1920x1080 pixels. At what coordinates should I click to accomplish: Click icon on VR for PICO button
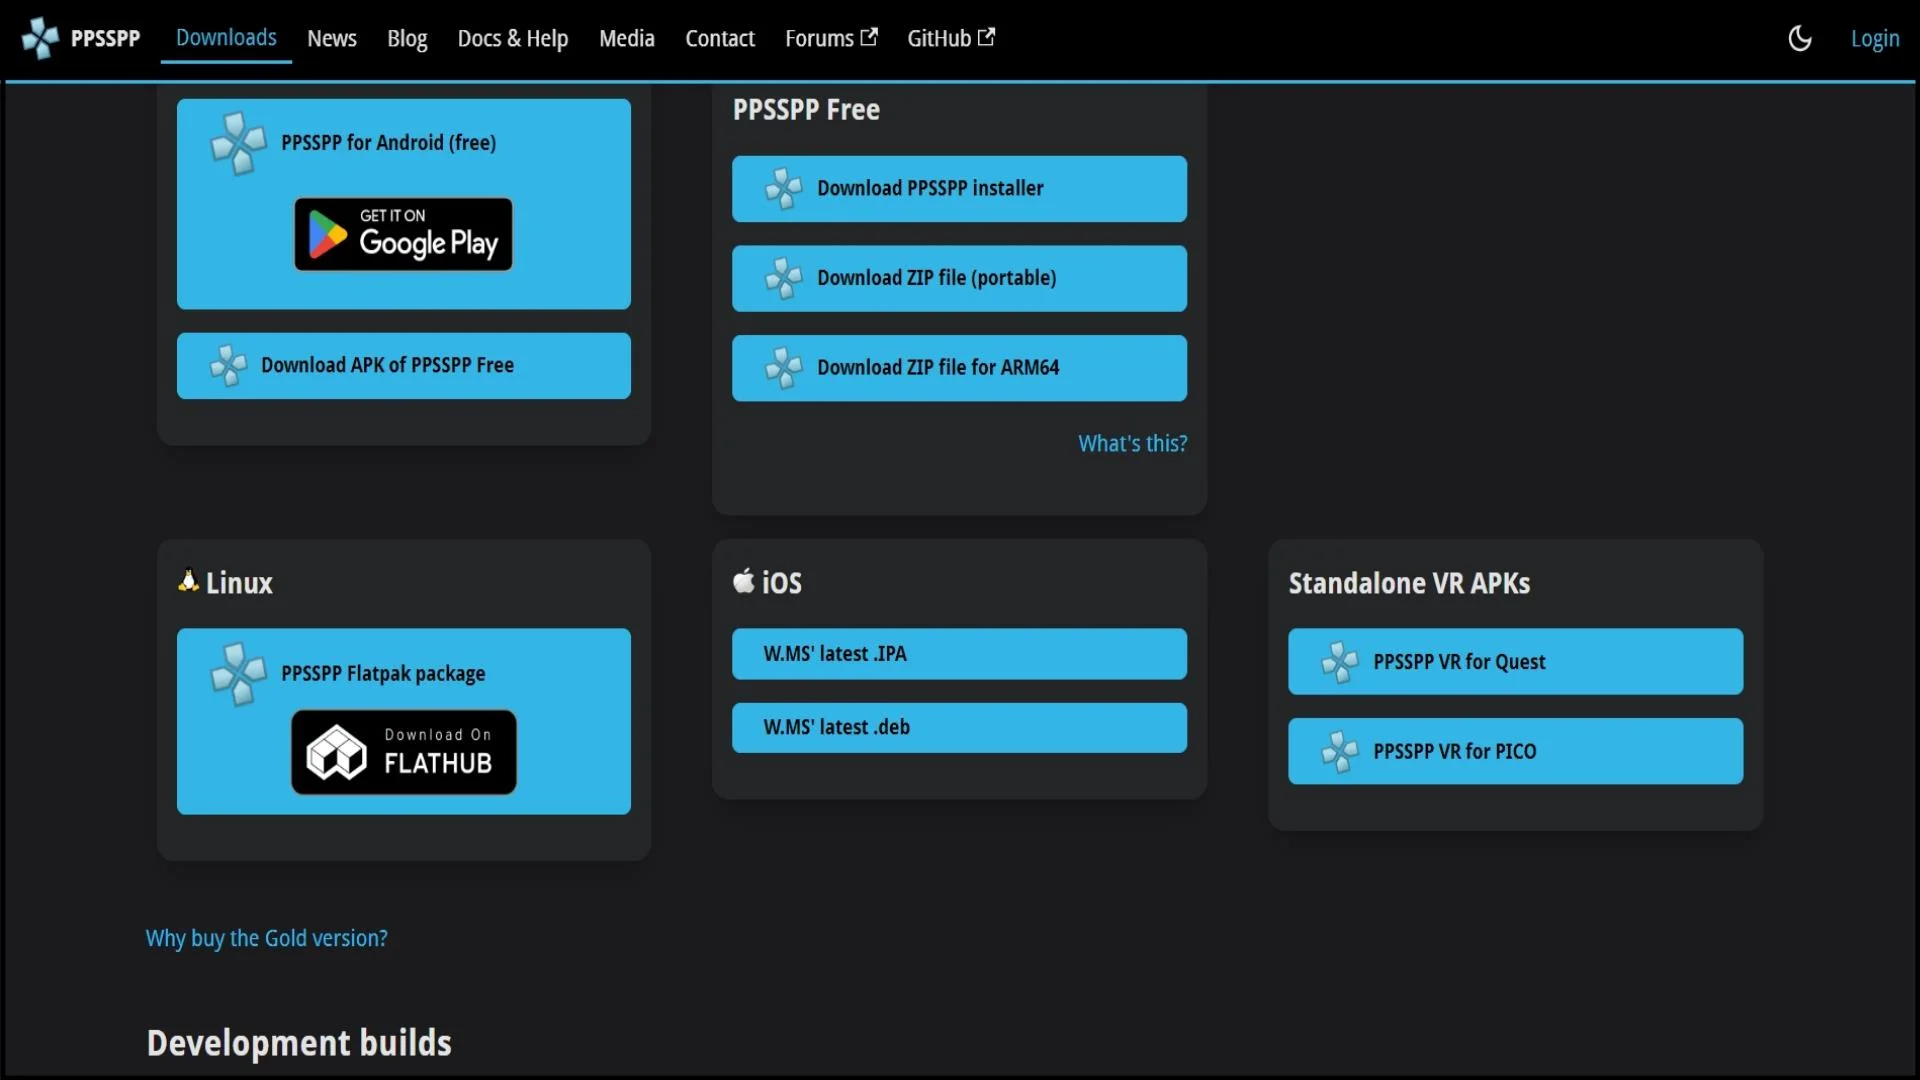coord(1340,751)
